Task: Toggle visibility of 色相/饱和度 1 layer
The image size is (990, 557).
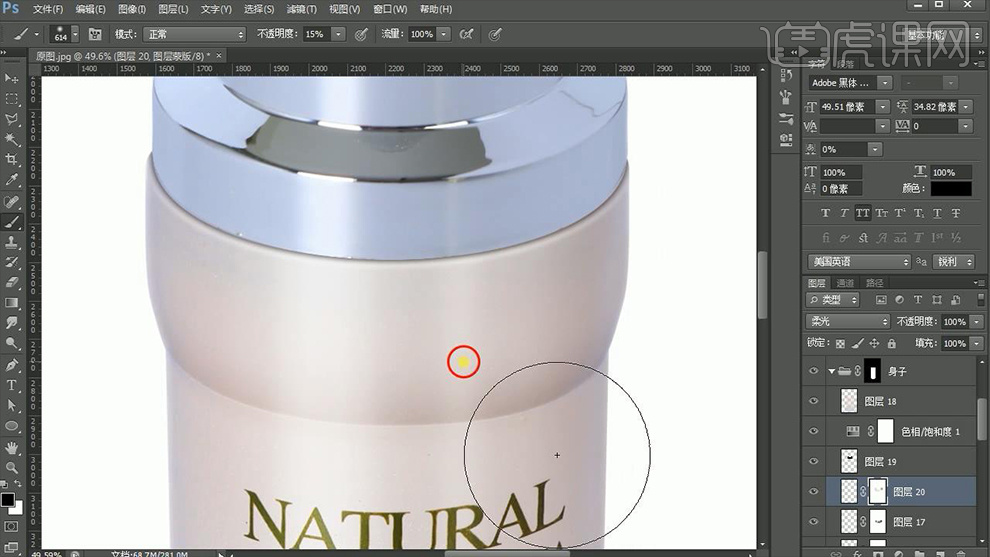Action: (x=814, y=432)
